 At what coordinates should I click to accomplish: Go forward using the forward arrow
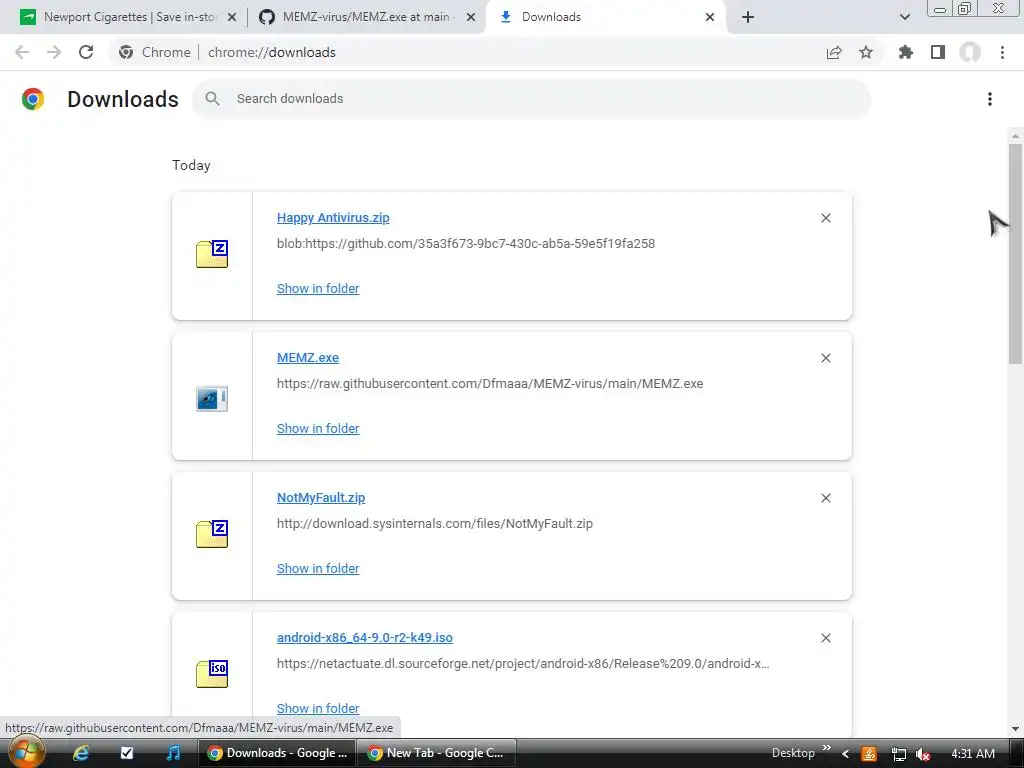54,52
